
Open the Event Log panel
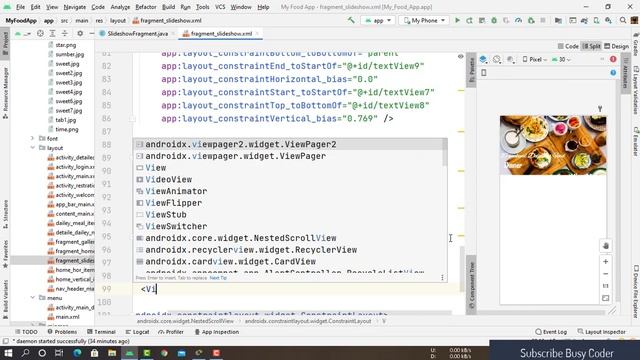[x=551, y=332]
